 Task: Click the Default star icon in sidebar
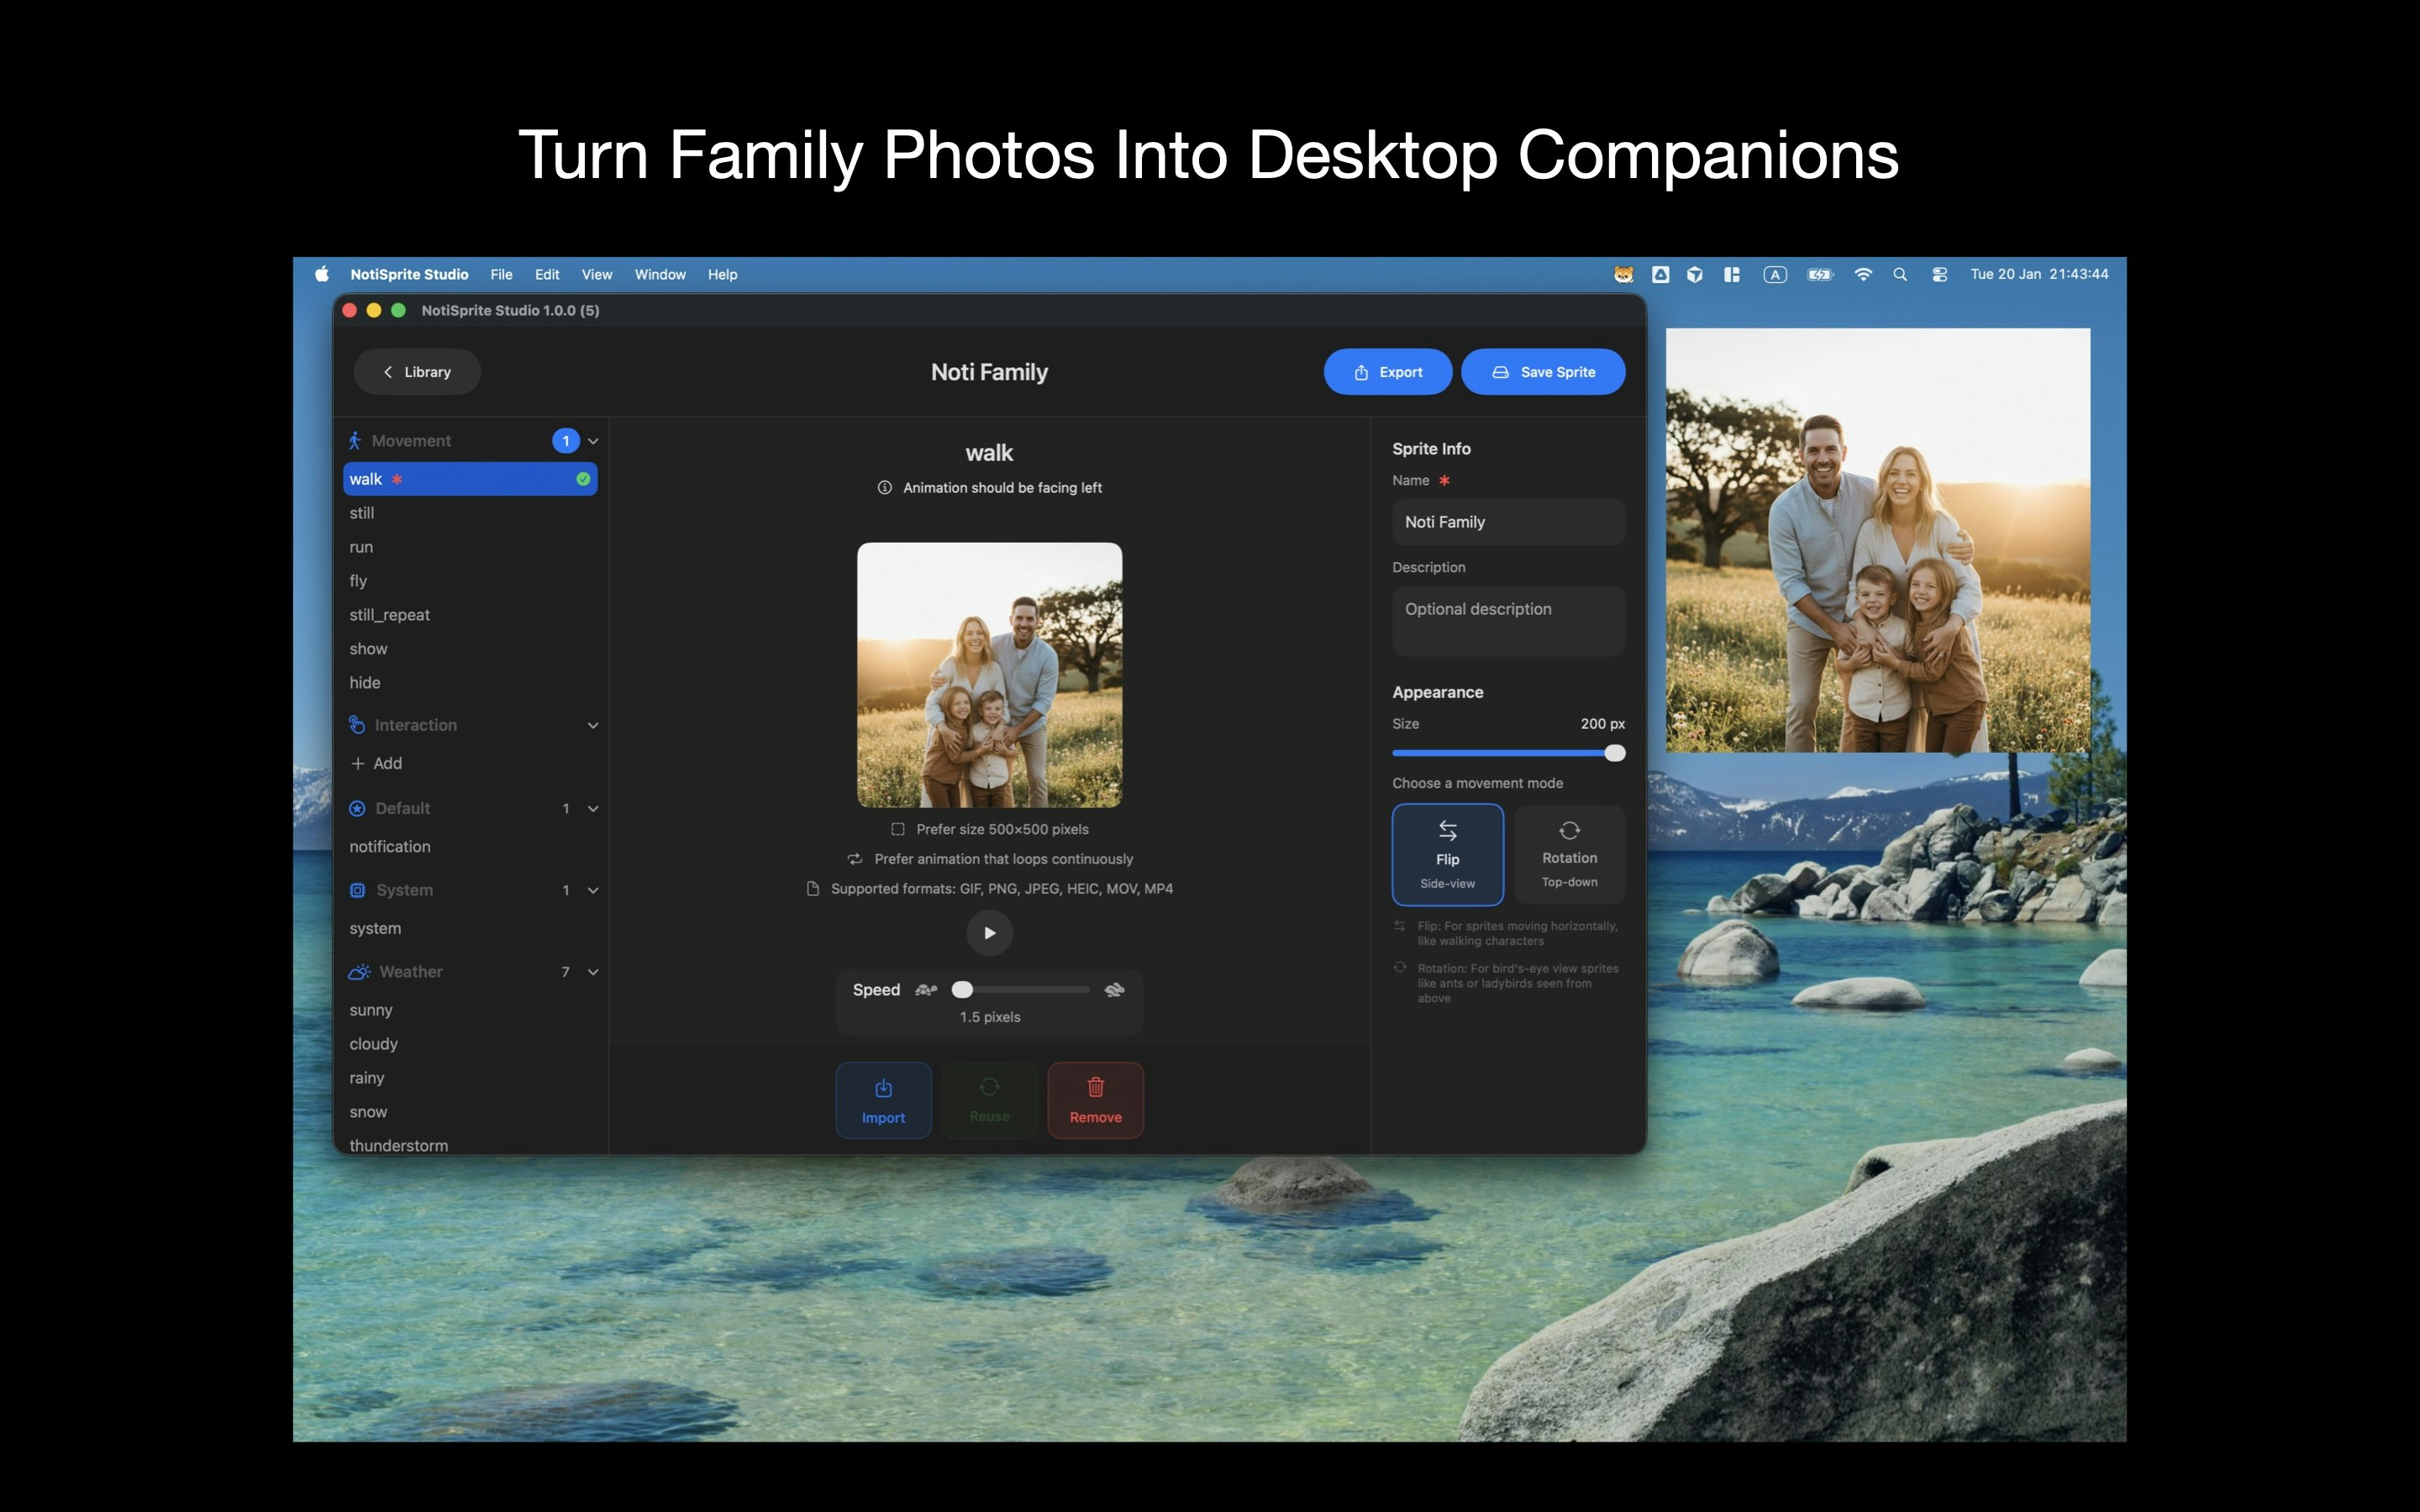tap(357, 808)
